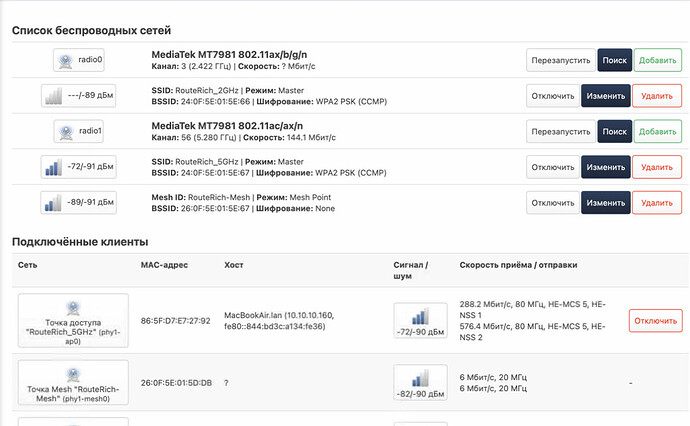
Task: Click the -72/-90 dBm client signal icon
Action: point(420,320)
